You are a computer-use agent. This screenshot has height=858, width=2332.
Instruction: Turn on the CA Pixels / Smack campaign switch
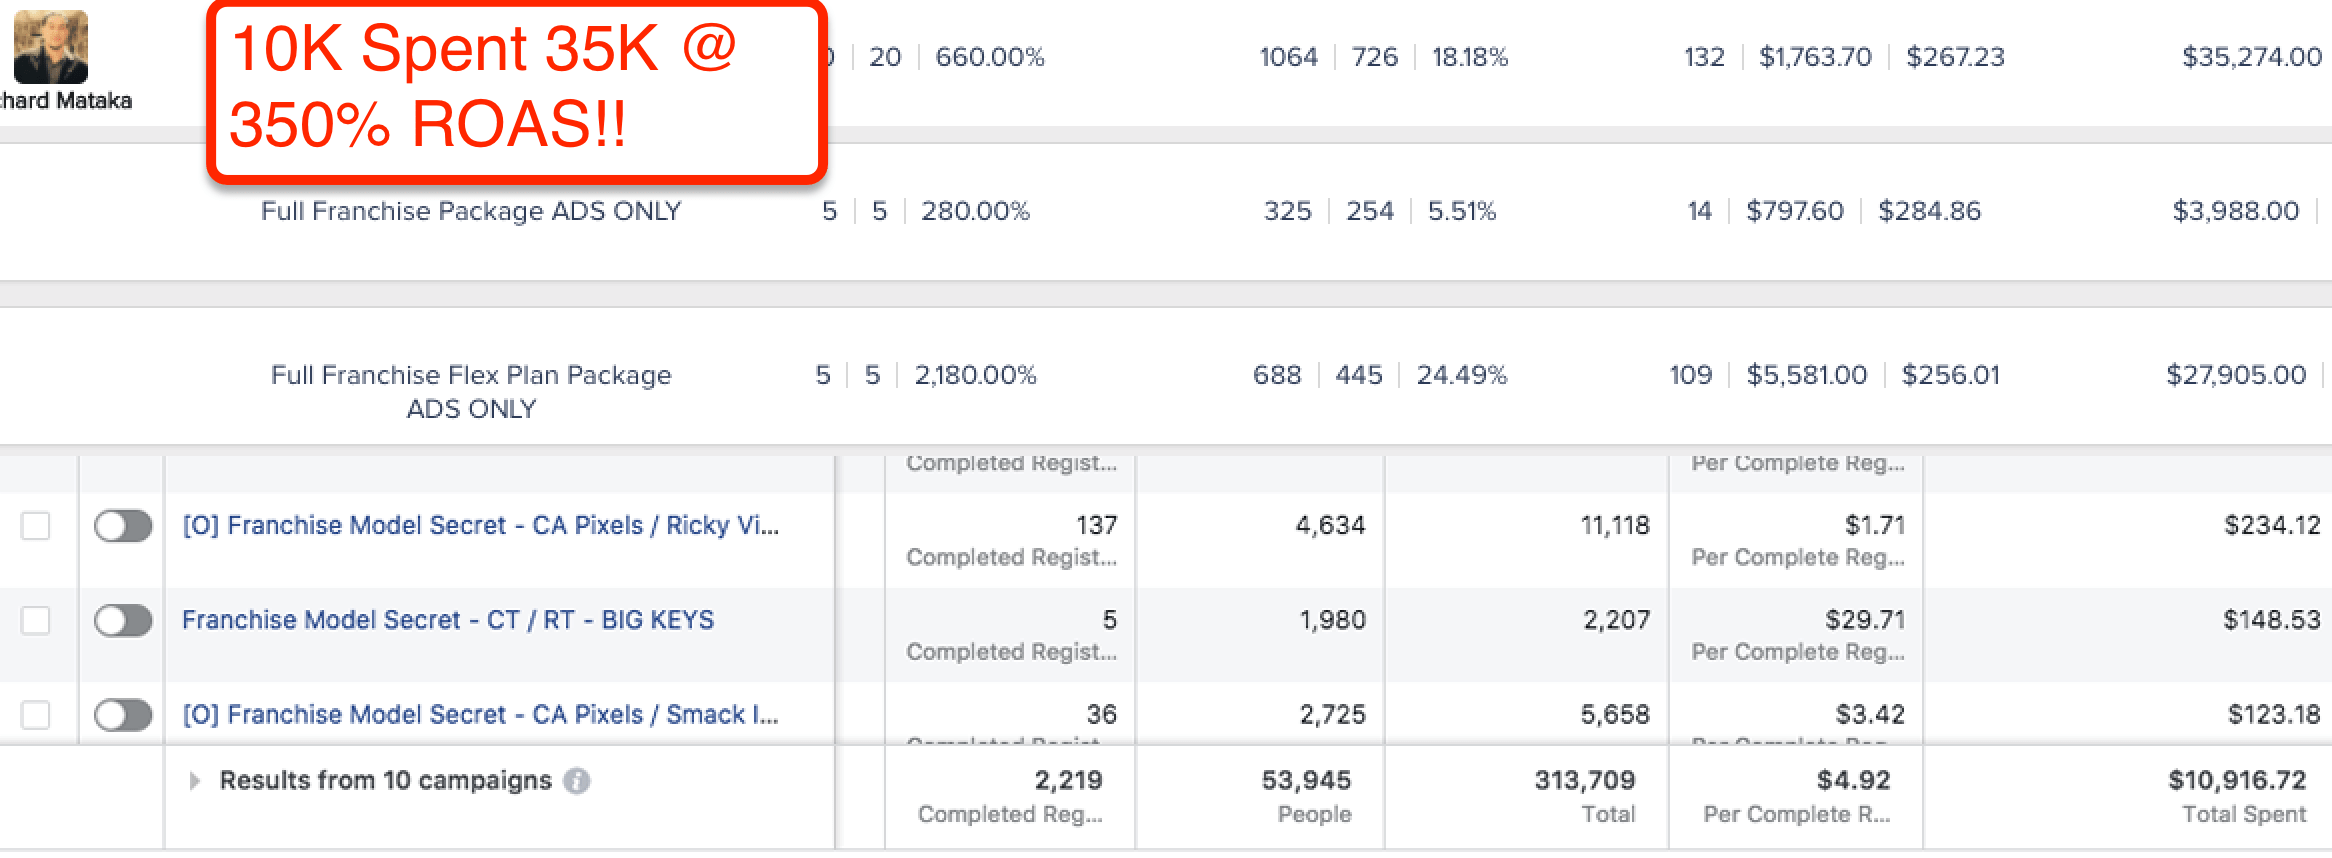pos(123,715)
